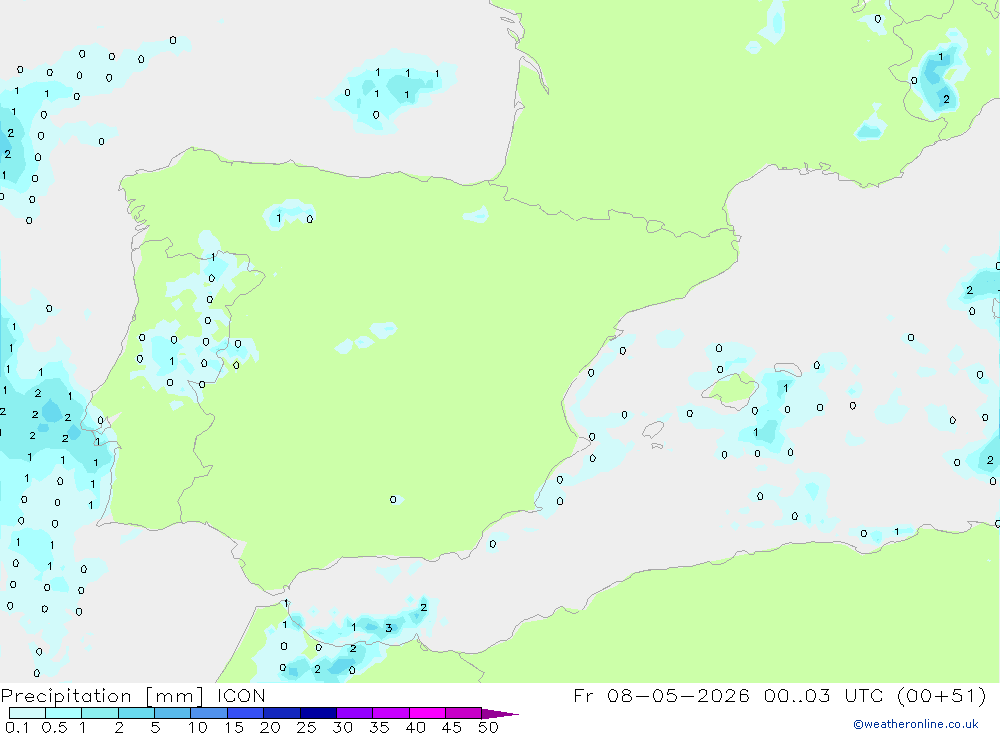
Task: Click the 40–45 mm magenta legend box
Action: tap(427, 713)
